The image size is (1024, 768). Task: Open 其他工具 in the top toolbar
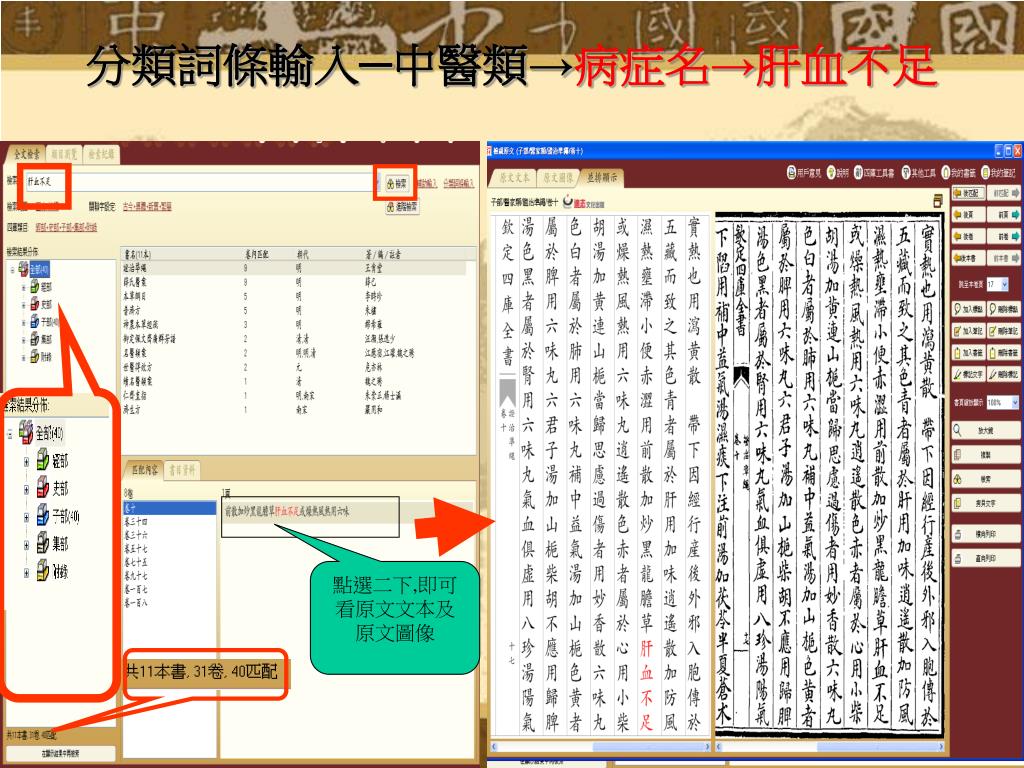(919, 172)
